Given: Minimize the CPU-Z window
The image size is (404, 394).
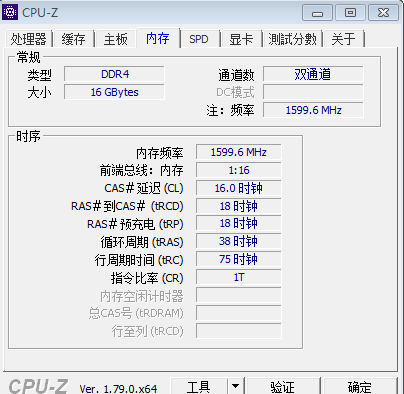Looking at the screenshot, I should (317, 13).
